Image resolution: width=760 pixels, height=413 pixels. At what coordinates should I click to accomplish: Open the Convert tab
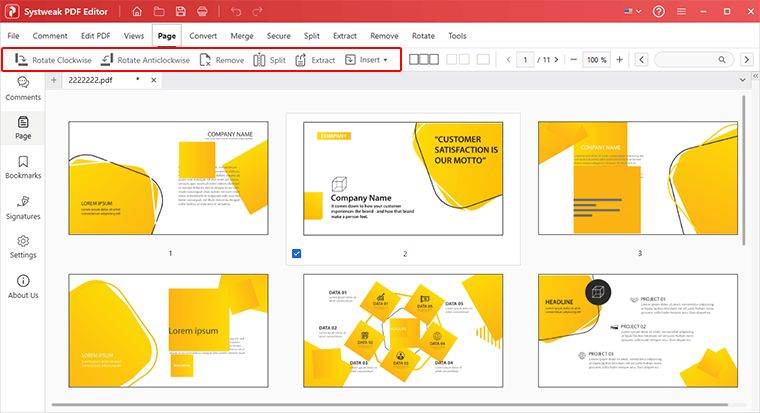pos(203,36)
